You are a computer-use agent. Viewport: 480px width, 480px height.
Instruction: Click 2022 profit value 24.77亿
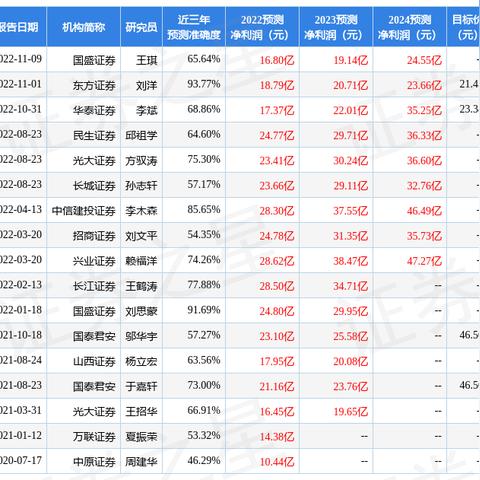[277, 136]
